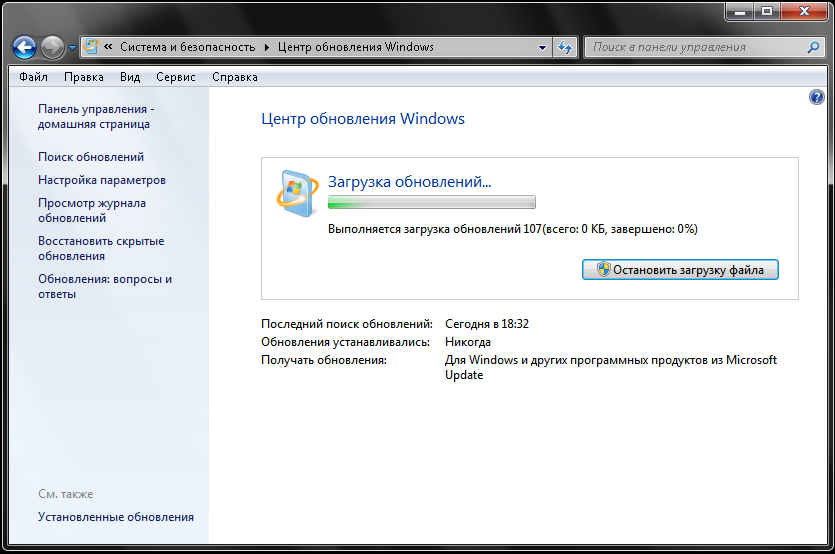Open the 'Справка' menu

235,77
